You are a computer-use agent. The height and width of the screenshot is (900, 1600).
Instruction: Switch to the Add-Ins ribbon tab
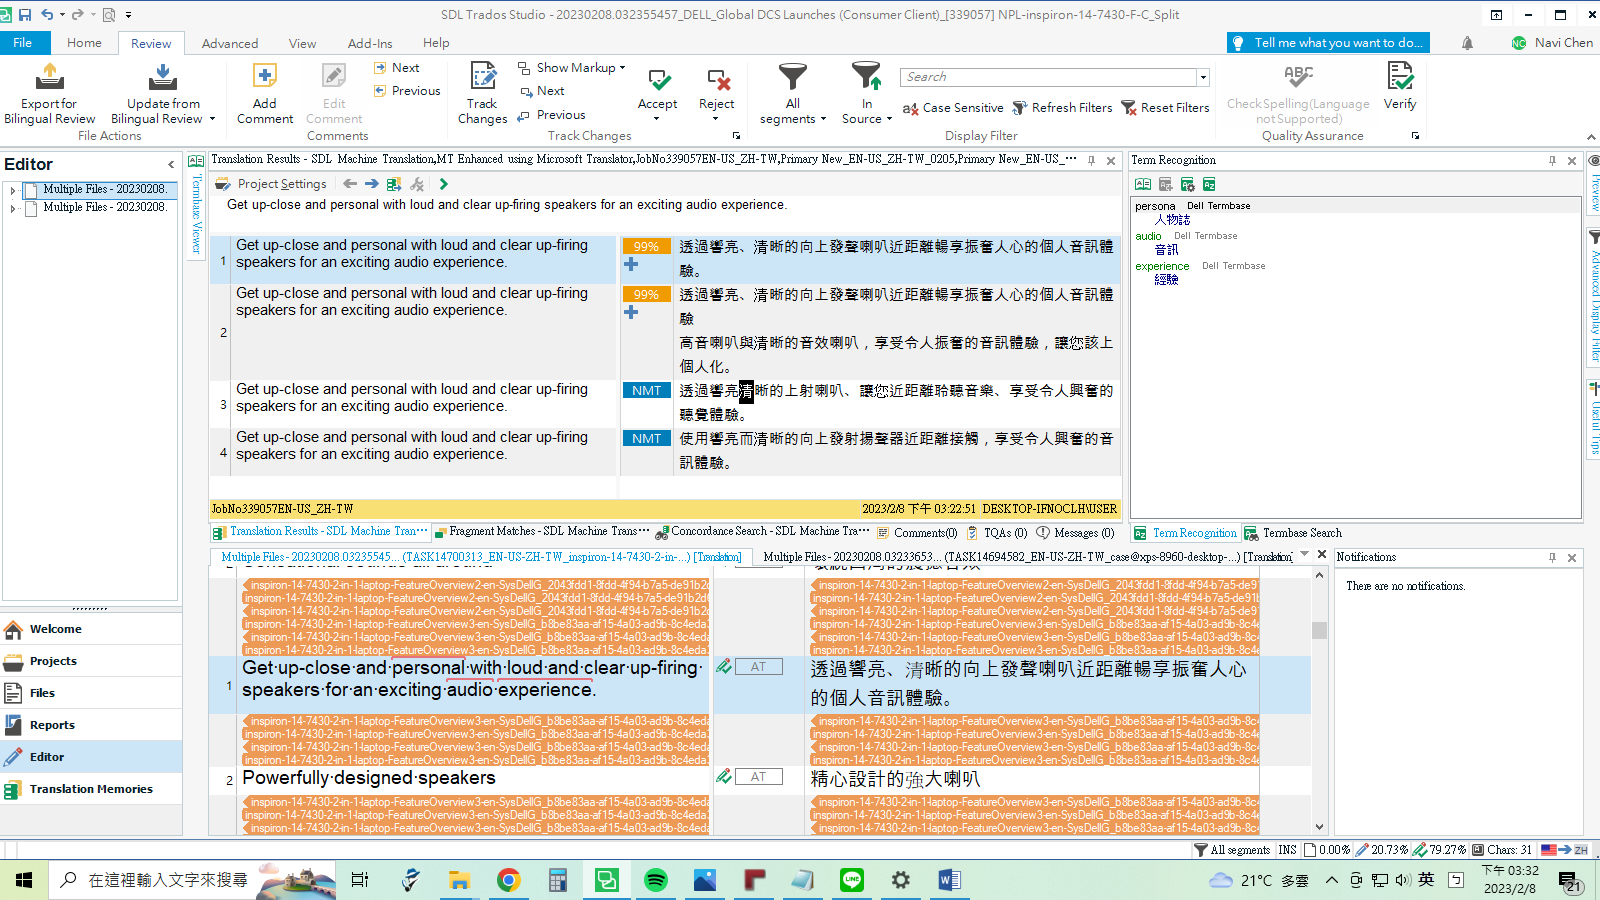point(370,43)
